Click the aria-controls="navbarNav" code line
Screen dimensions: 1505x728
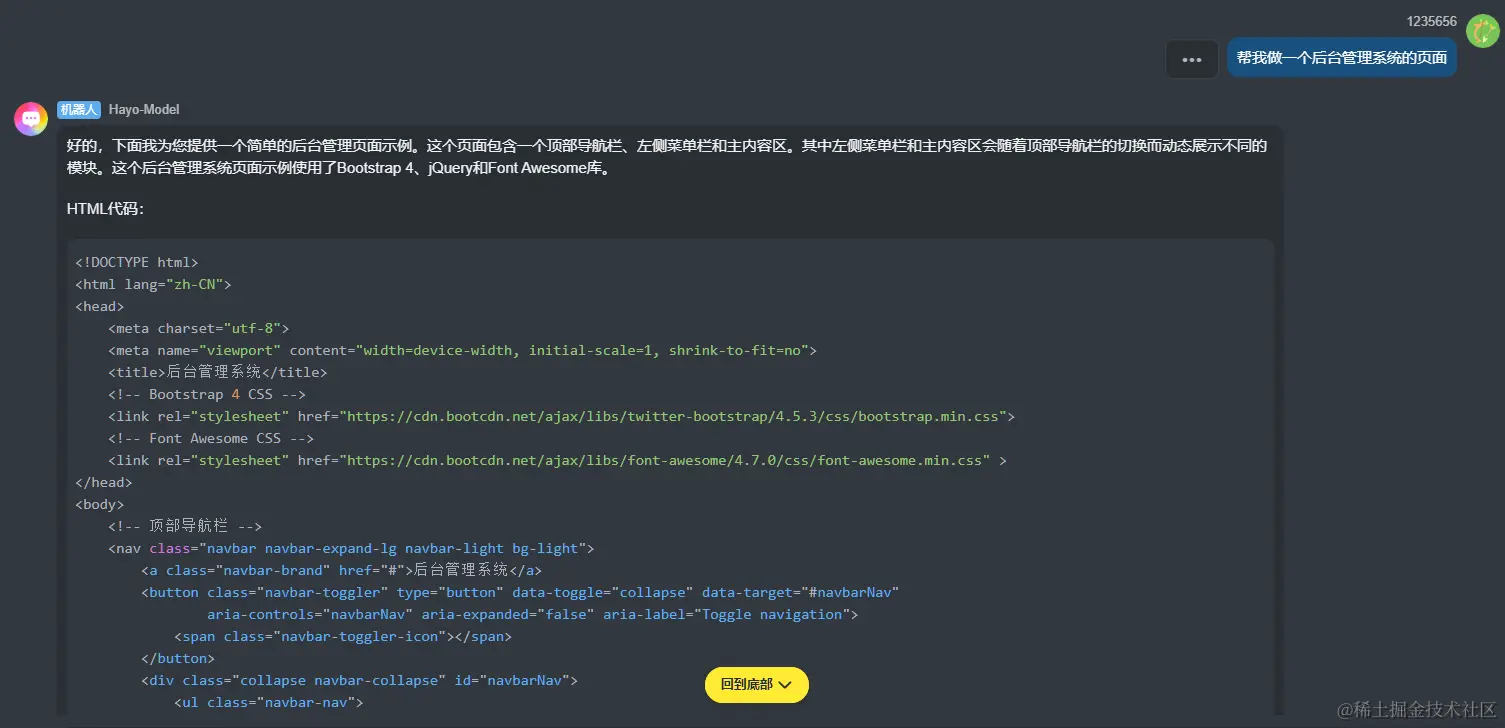pyautogui.click(x=533, y=614)
